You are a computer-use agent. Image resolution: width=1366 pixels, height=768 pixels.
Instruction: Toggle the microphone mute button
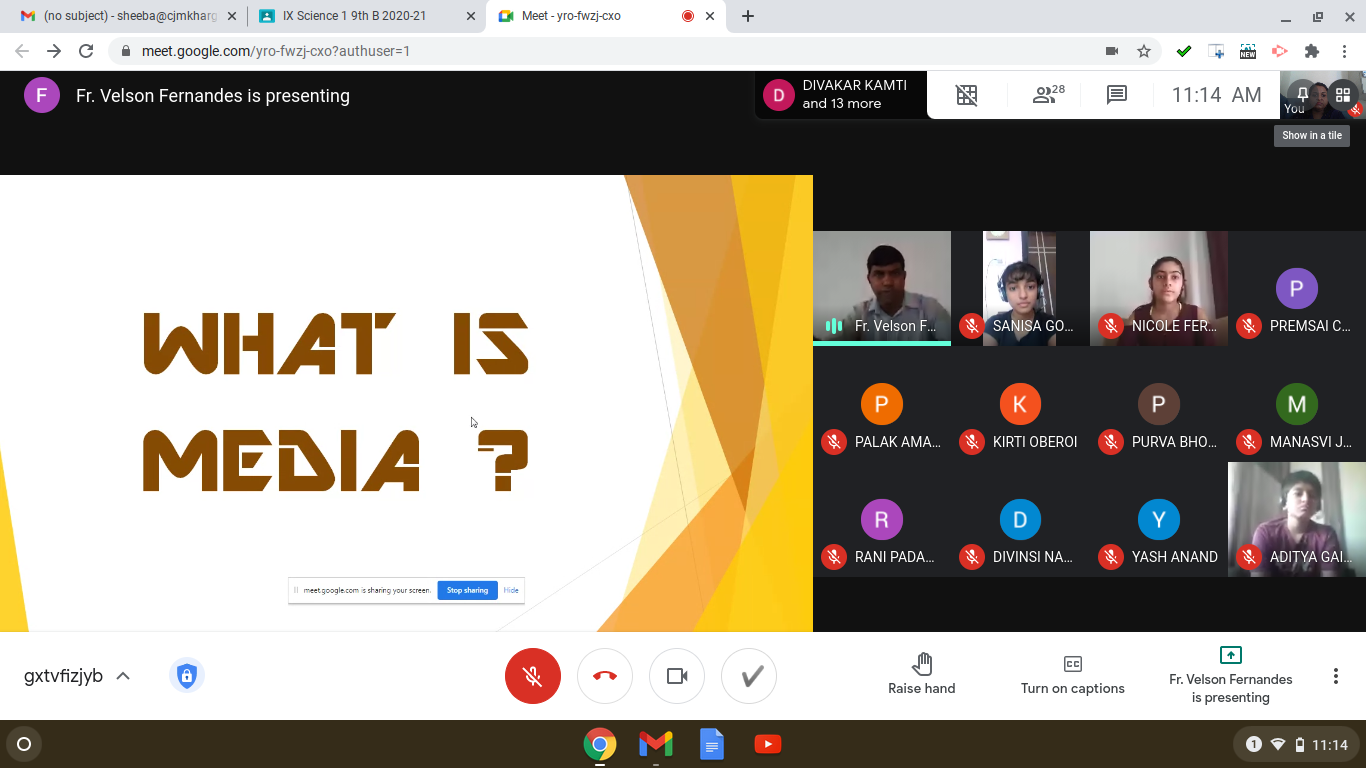coord(532,676)
